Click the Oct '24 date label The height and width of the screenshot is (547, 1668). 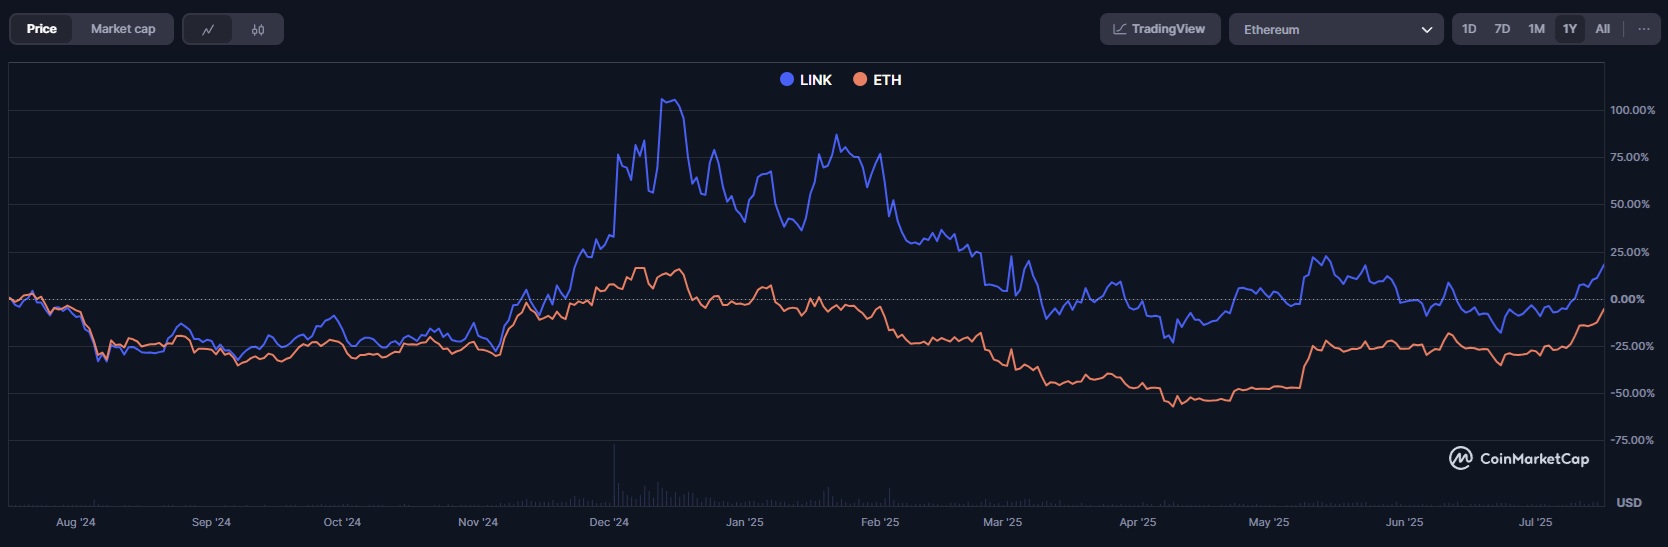(x=342, y=522)
